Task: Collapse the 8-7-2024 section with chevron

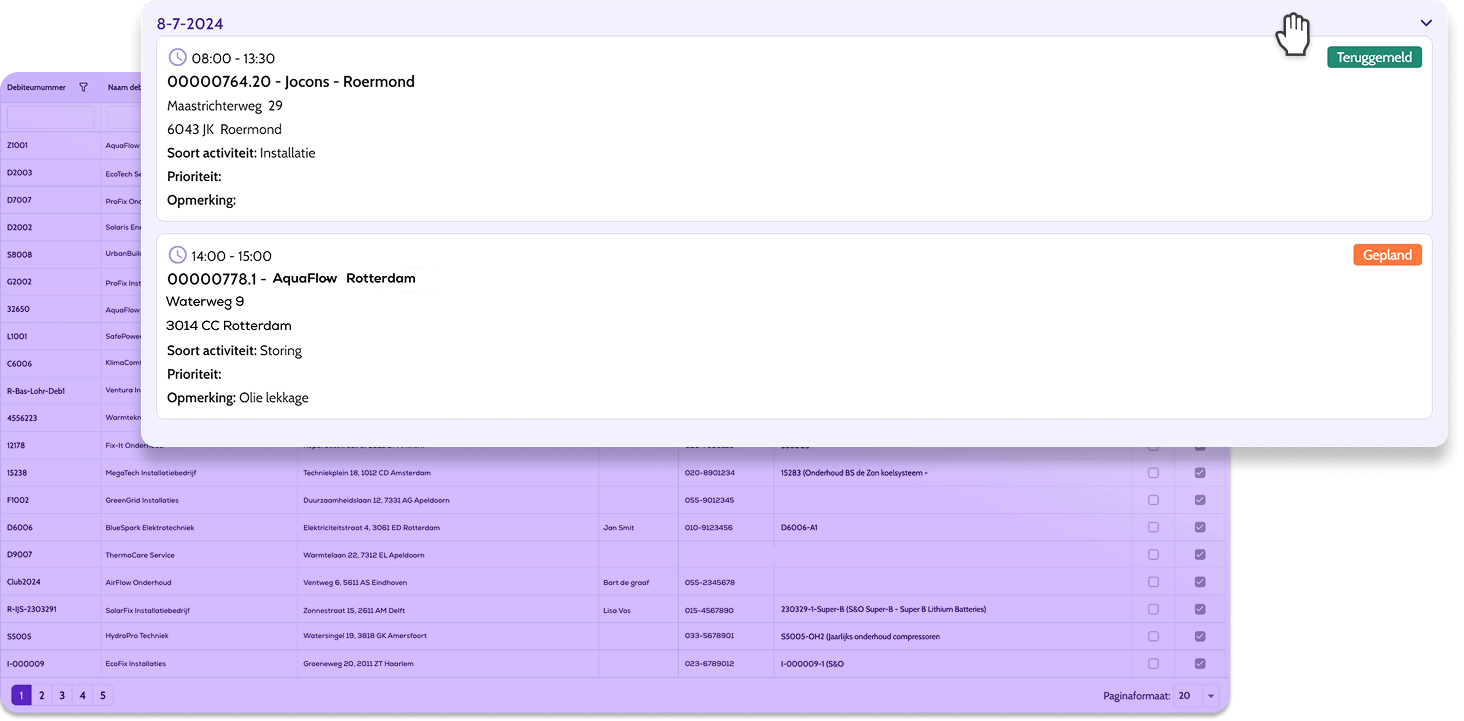Action: 1426,23
